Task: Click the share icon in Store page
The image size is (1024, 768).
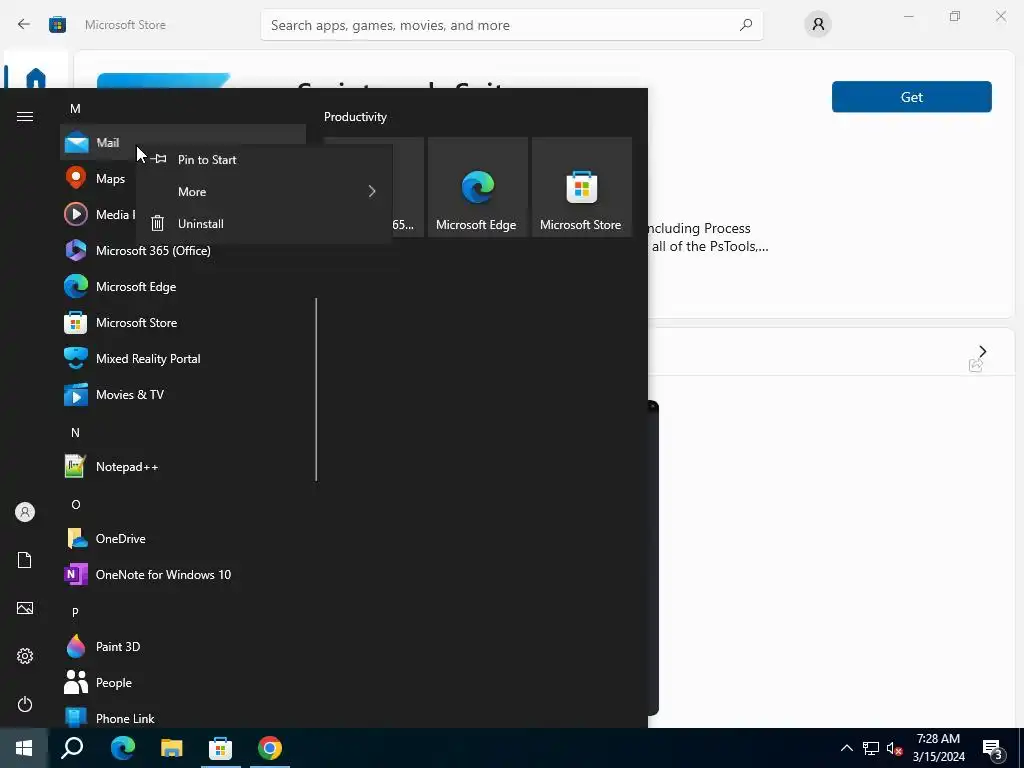Action: pyautogui.click(x=976, y=366)
